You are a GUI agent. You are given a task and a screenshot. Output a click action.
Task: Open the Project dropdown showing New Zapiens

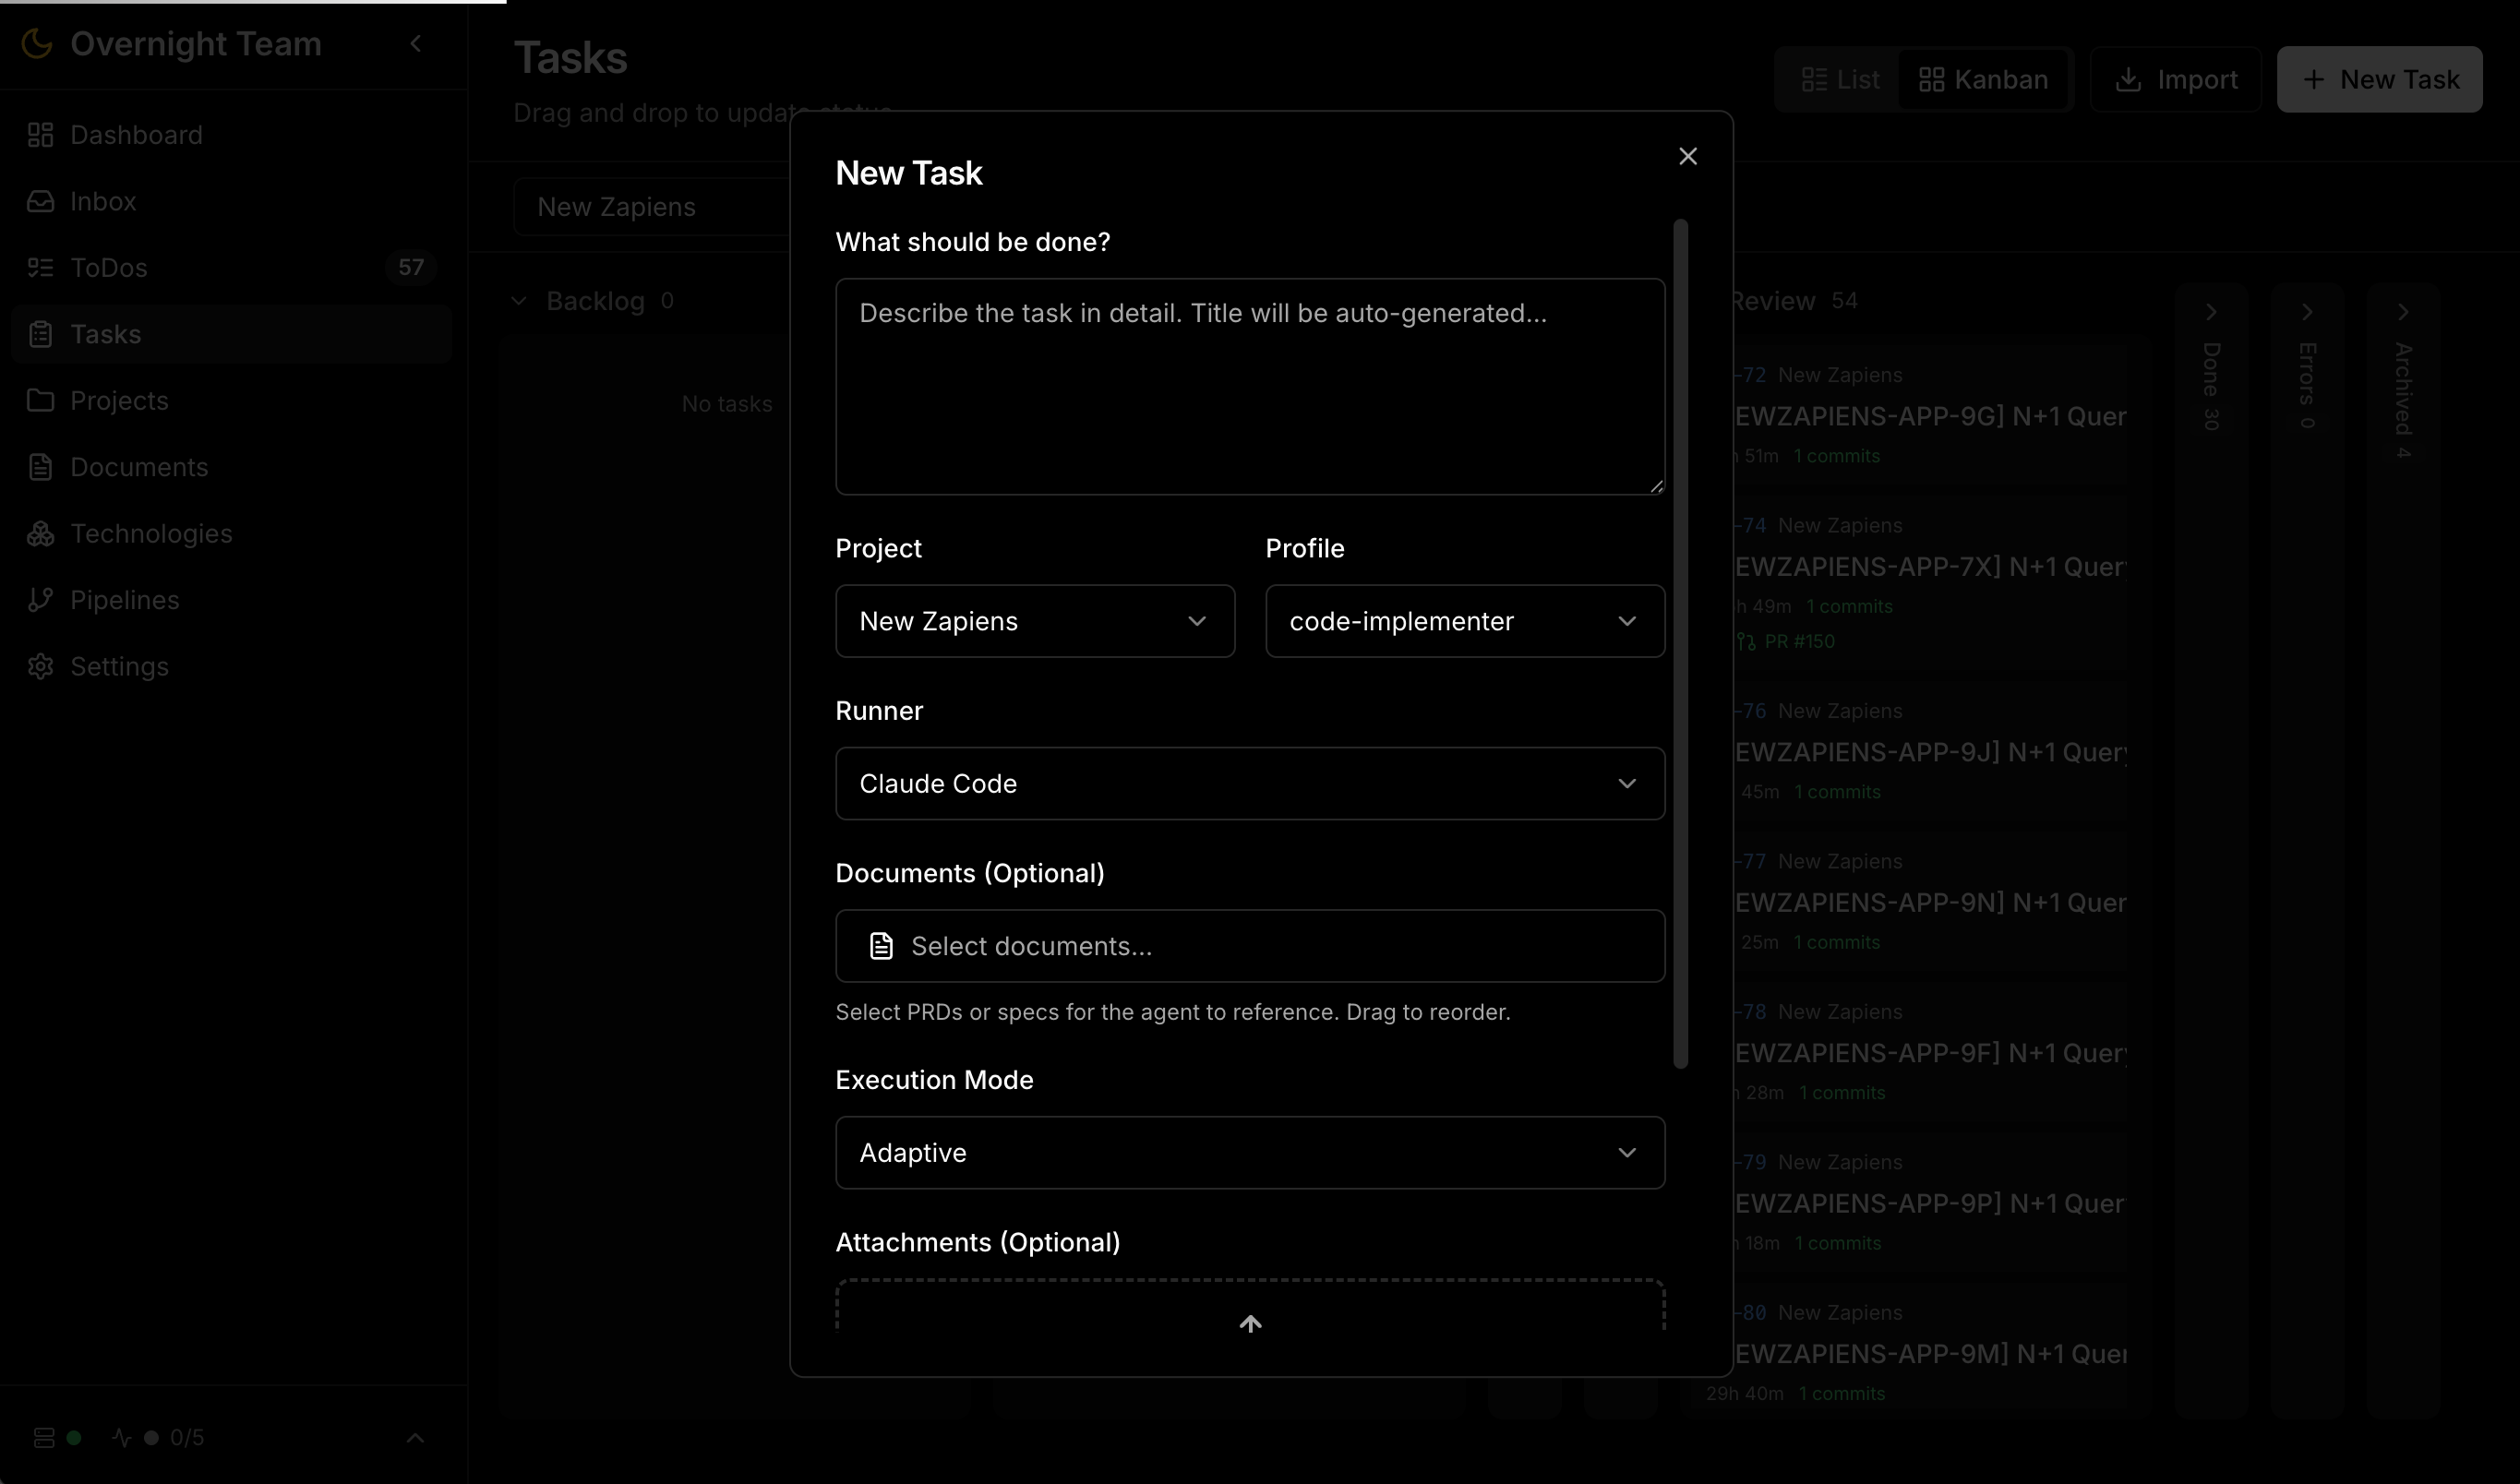(1035, 621)
